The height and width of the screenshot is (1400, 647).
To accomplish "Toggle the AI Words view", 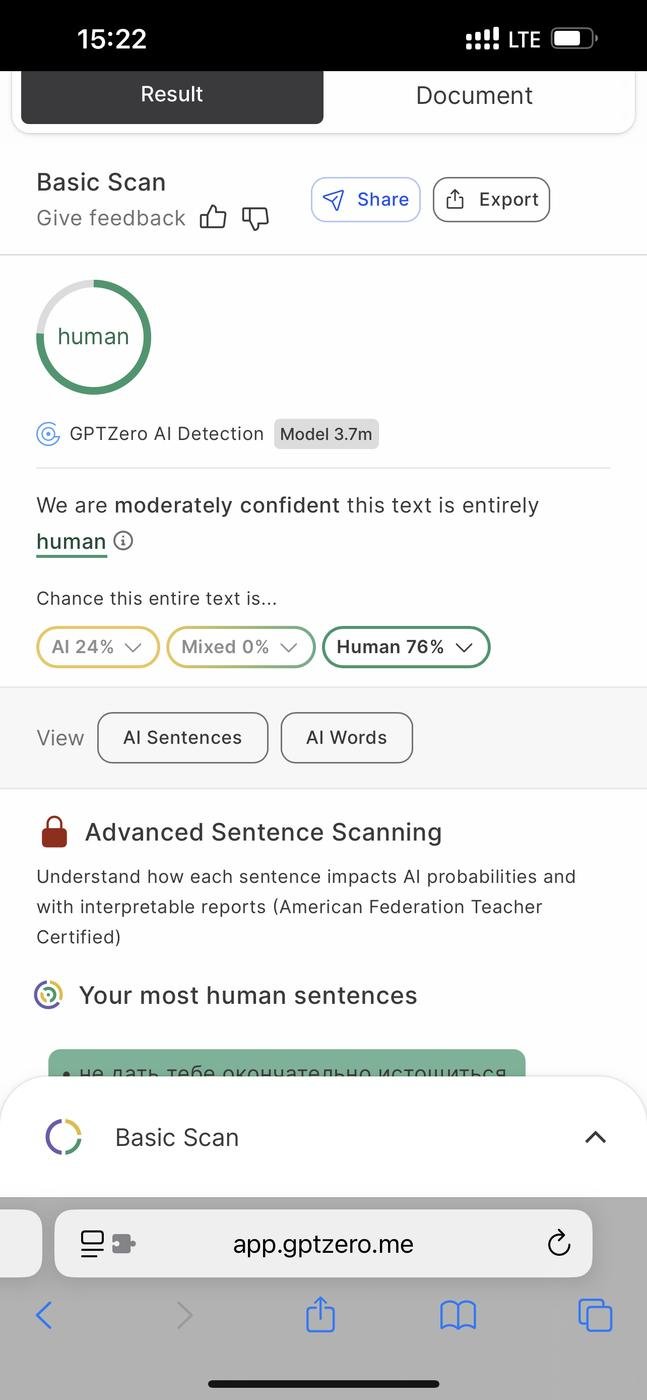I will (346, 738).
